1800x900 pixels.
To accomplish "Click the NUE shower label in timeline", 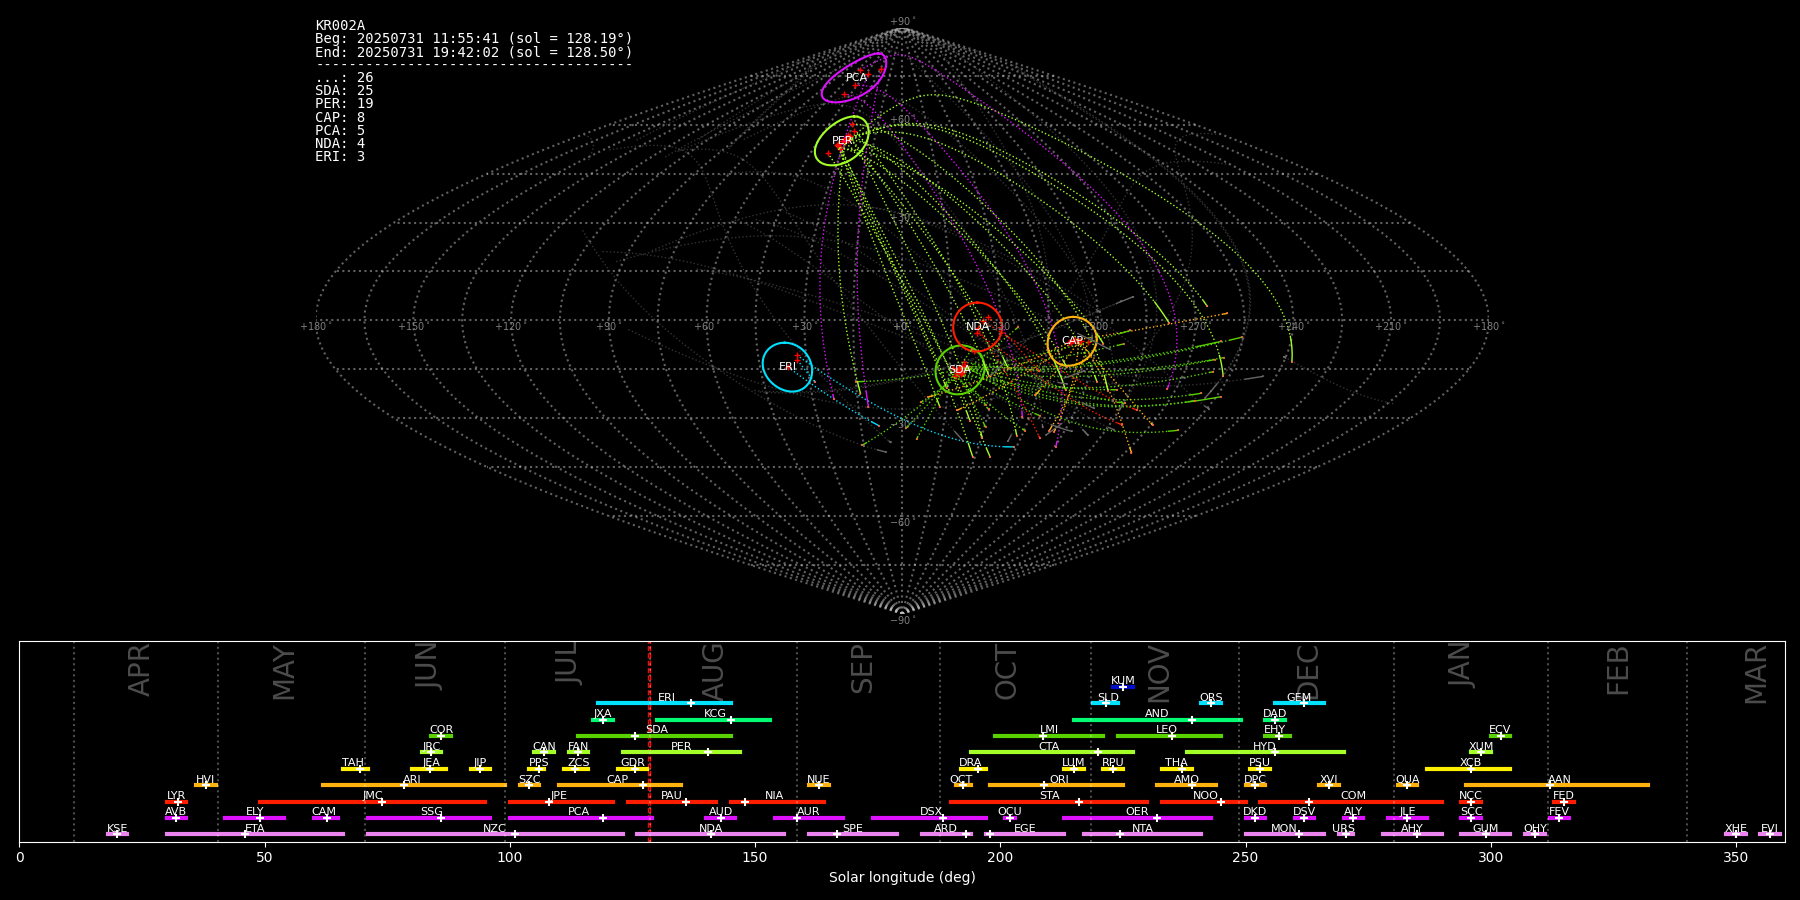I will tap(818, 780).
